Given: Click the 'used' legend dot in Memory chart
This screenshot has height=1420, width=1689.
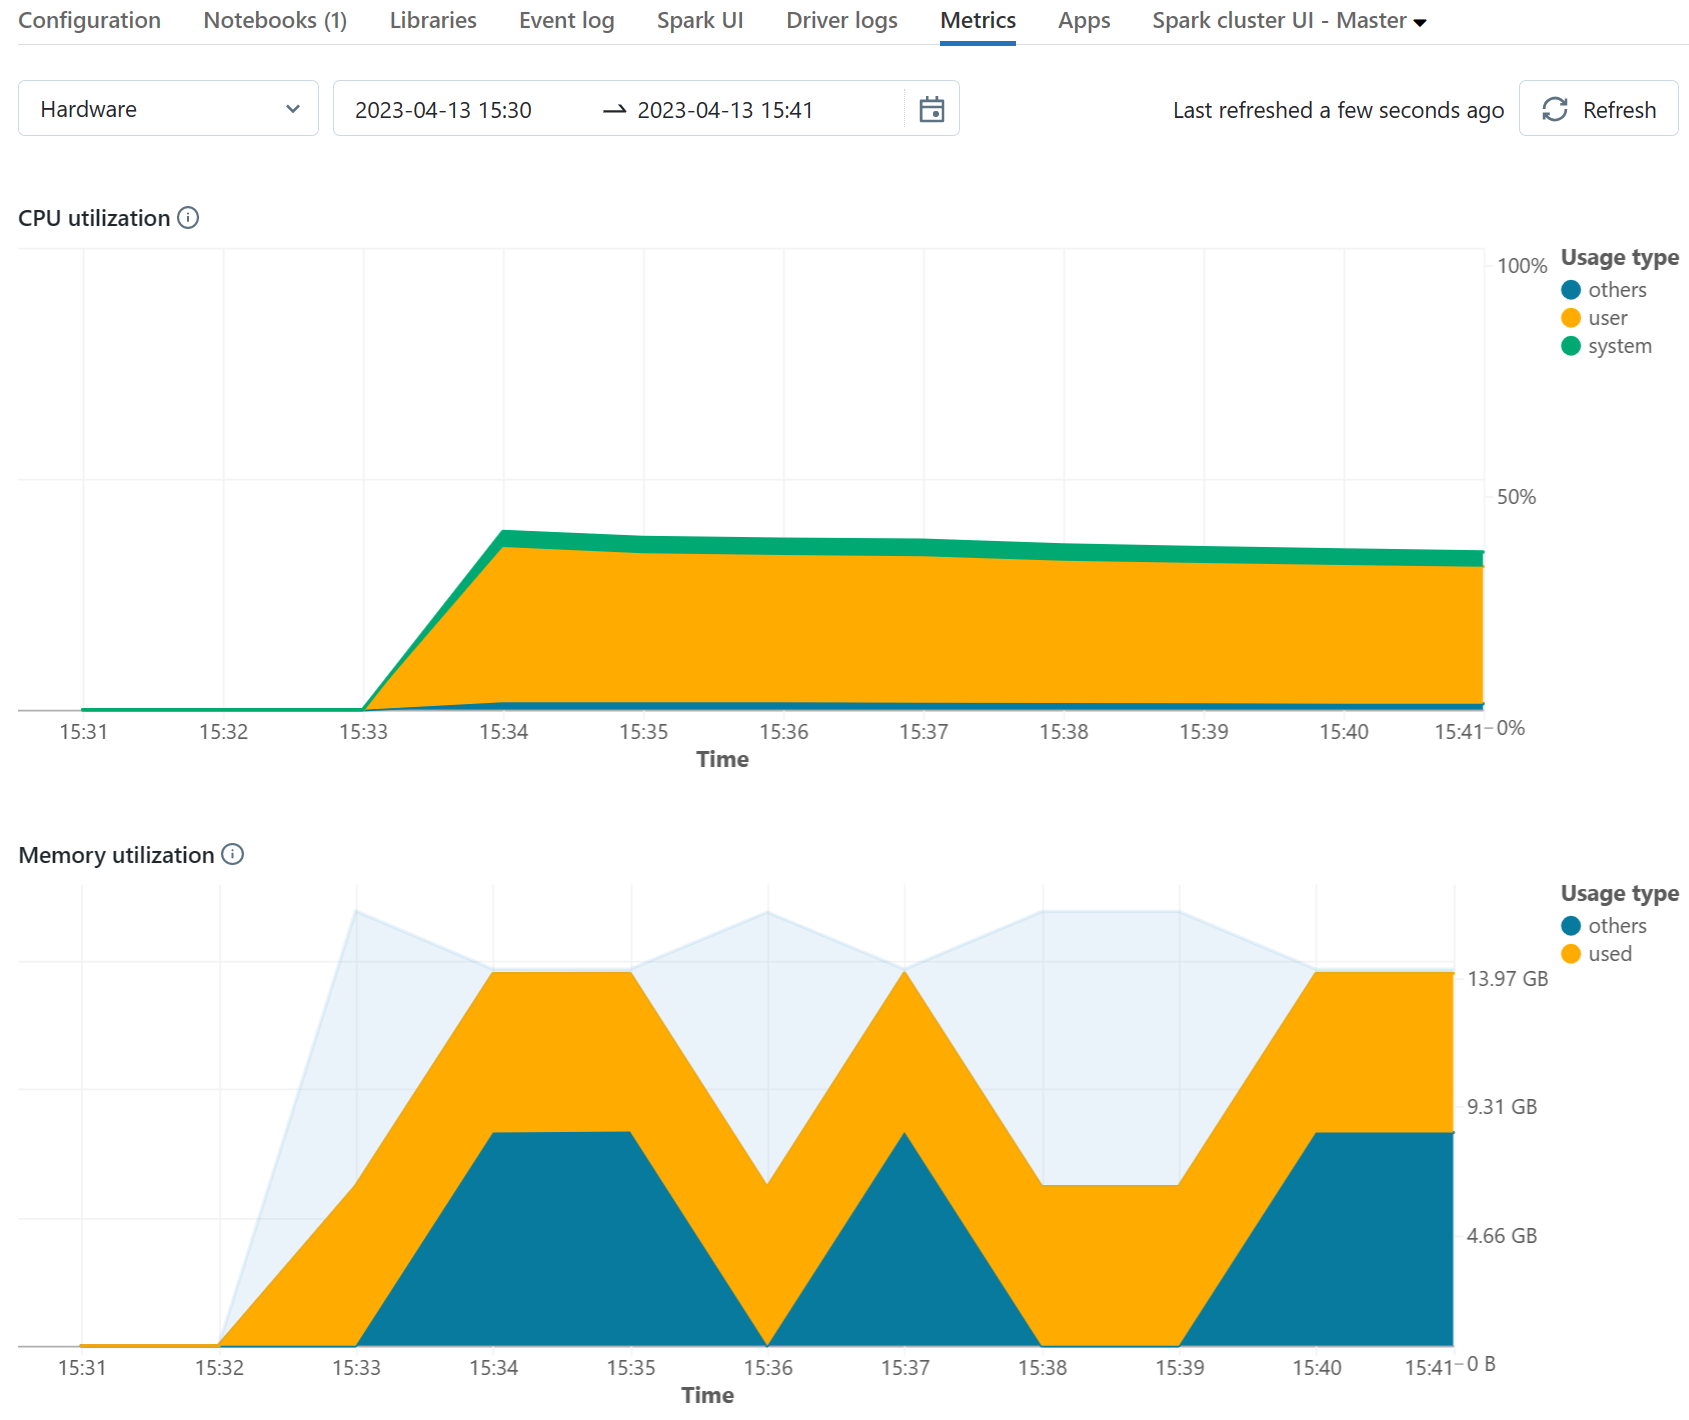Looking at the screenshot, I should coord(1569,954).
